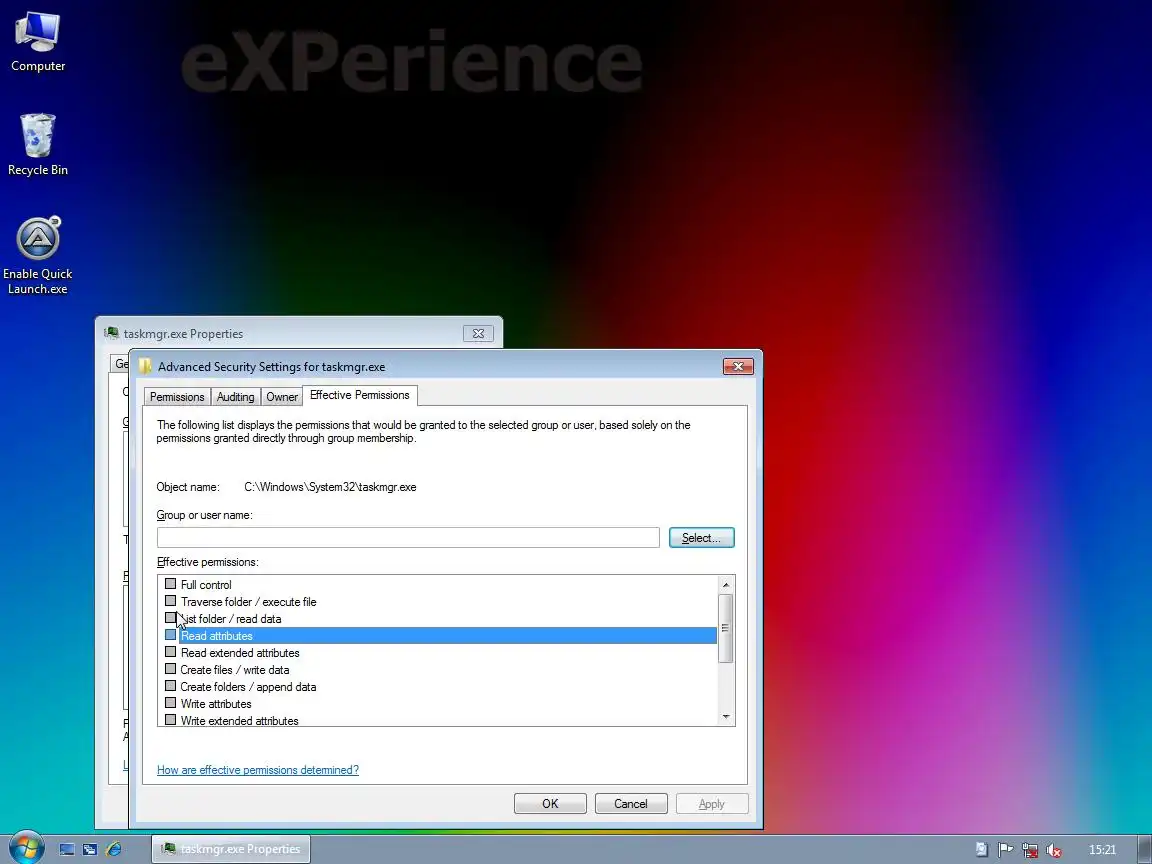Screen dimensions: 1152x864
Task: Open How are effective permissions determined link
Action: point(258,770)
